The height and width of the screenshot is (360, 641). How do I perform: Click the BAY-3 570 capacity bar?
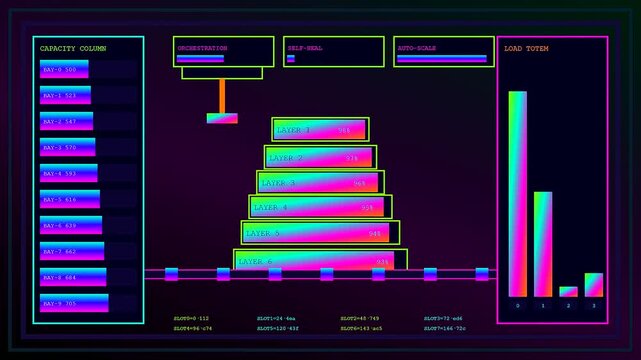tap(68, 147)
